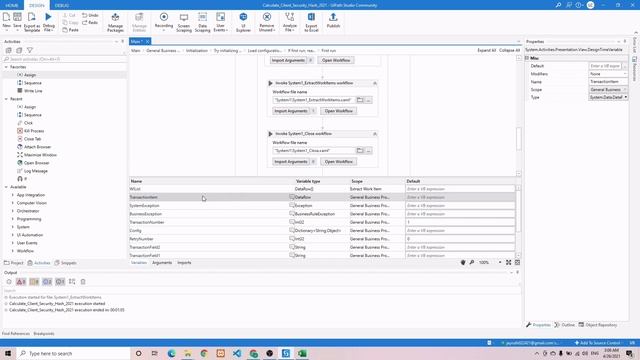Switch to the DEBUG ribbon tab
Viewport: 640px width, 360px height.
[62, 5]
